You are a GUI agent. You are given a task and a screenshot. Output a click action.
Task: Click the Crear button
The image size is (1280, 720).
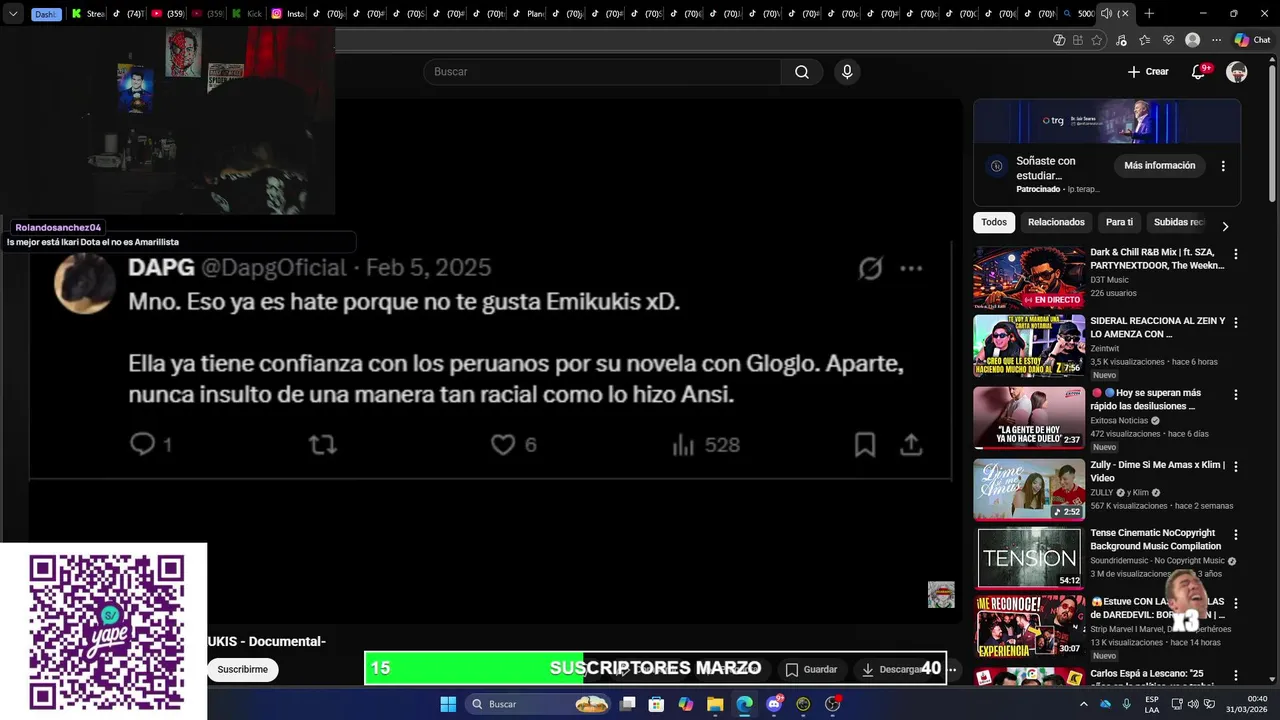pos(1148,72)
